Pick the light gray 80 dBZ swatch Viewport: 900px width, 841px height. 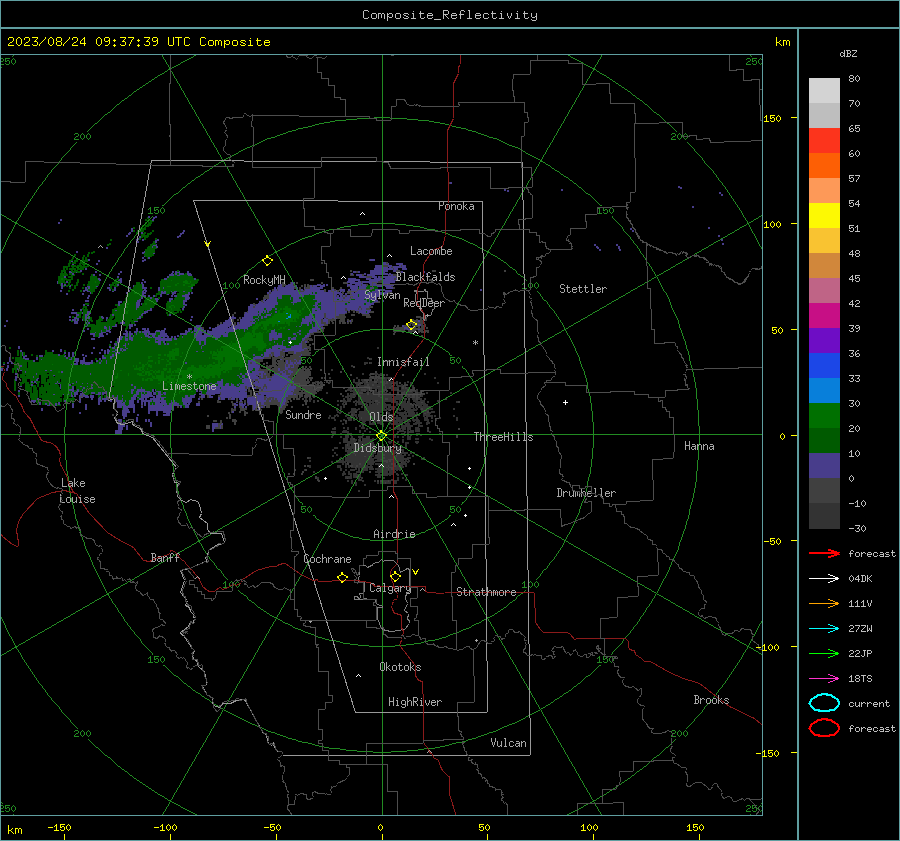pyautogui.click(x=824, y=91)
